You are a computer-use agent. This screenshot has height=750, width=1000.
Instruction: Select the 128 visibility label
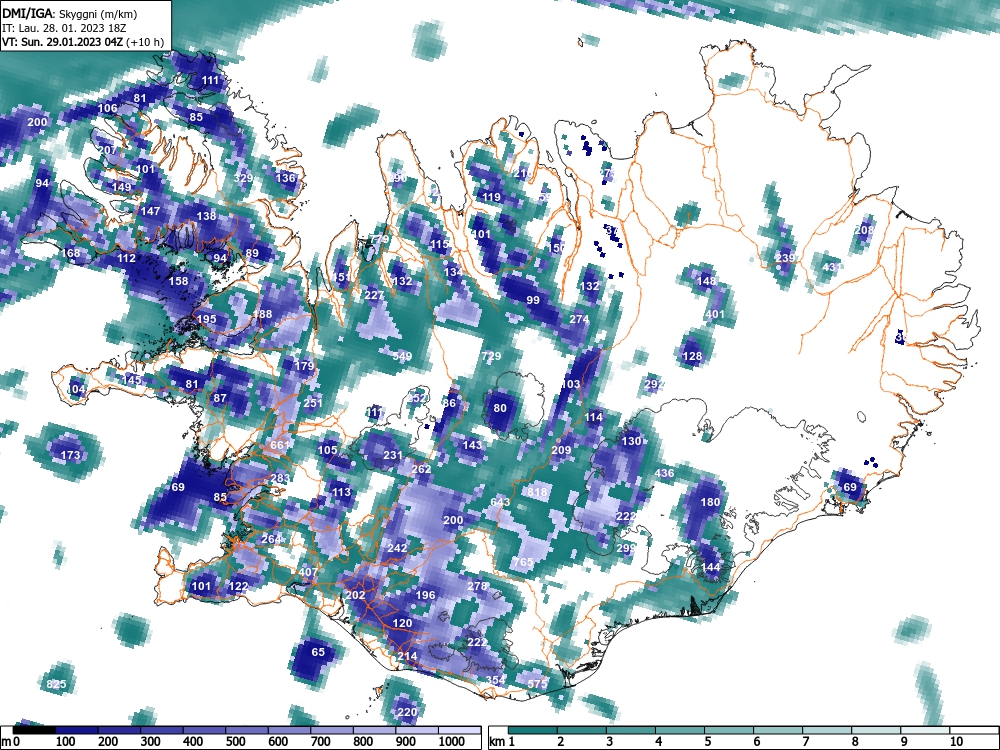coord(692,356)
